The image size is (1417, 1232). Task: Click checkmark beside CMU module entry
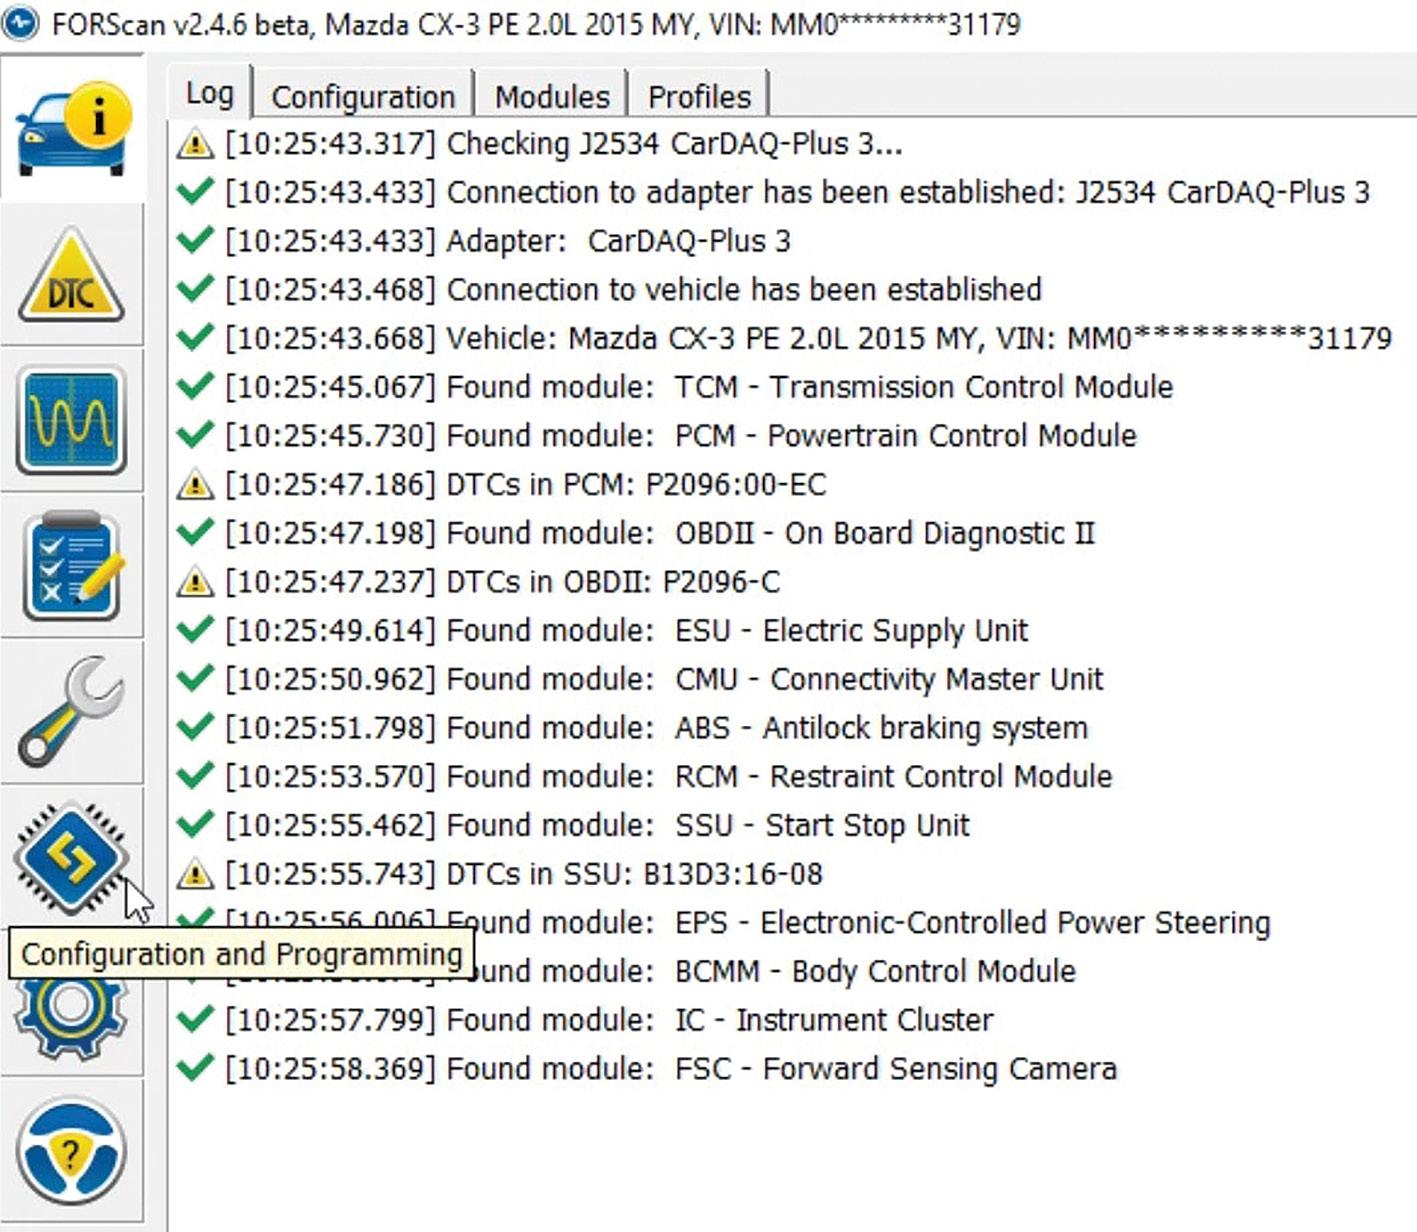pos(195,678)
